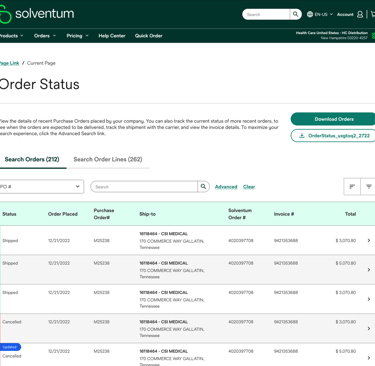
Task: Expand the Pricing menu
Action: 77,36
